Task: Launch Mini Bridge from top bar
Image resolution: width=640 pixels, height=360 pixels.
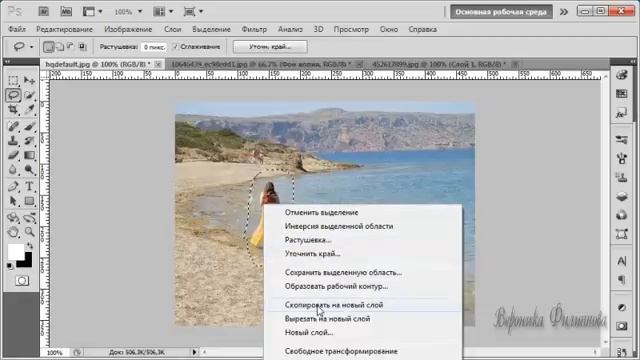Action: tap(66, 11)
